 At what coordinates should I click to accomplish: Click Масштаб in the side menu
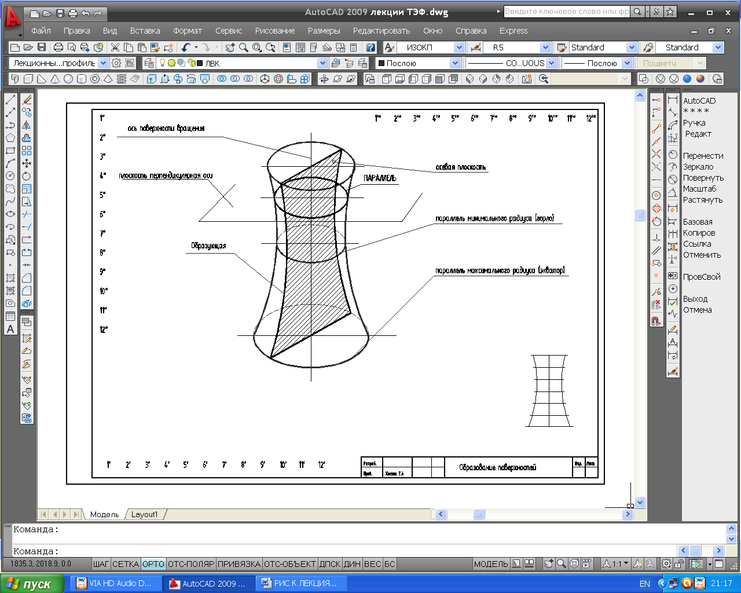click(x=700, y=189)
